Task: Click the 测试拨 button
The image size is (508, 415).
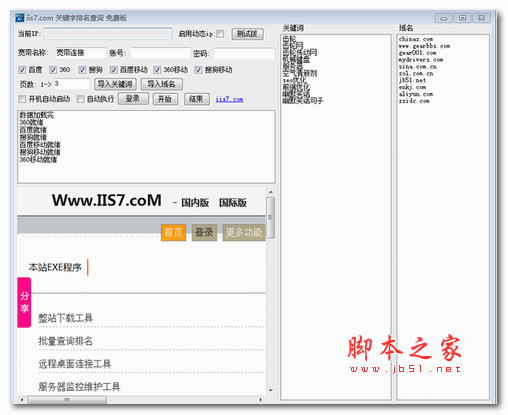Action: click(x=247, y=34)
